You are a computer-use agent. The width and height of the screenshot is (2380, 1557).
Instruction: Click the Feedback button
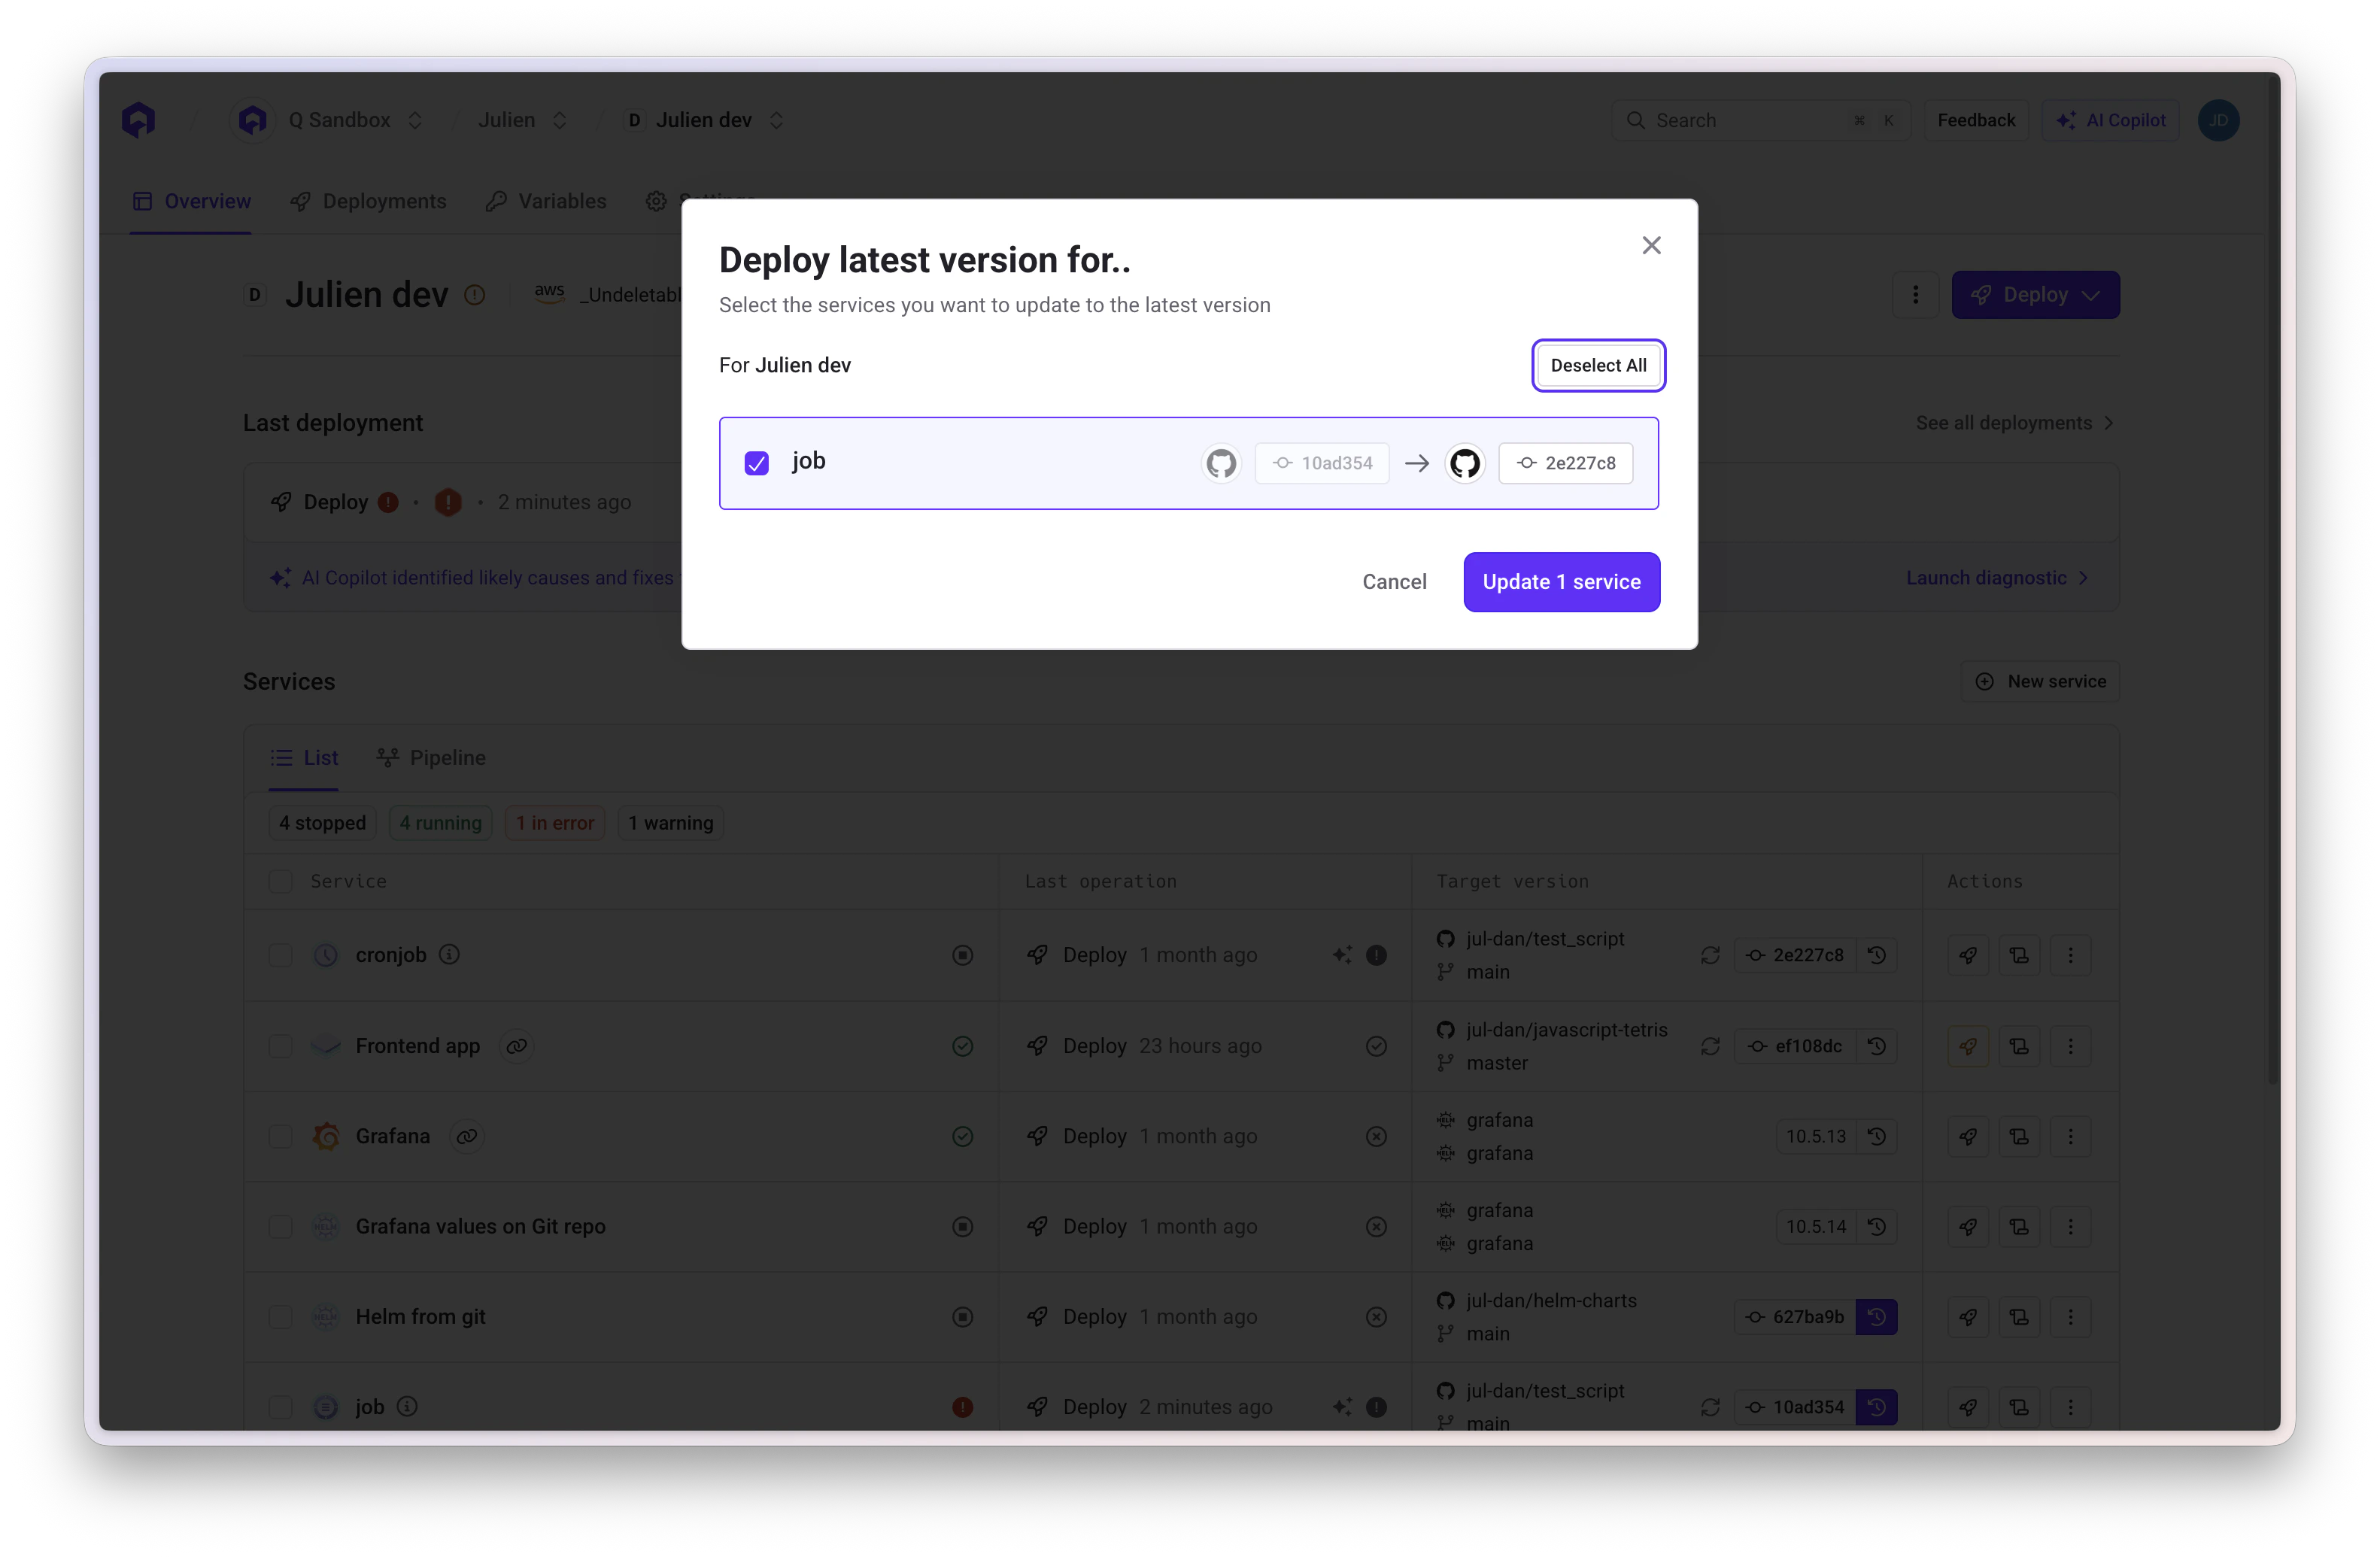1976,120
